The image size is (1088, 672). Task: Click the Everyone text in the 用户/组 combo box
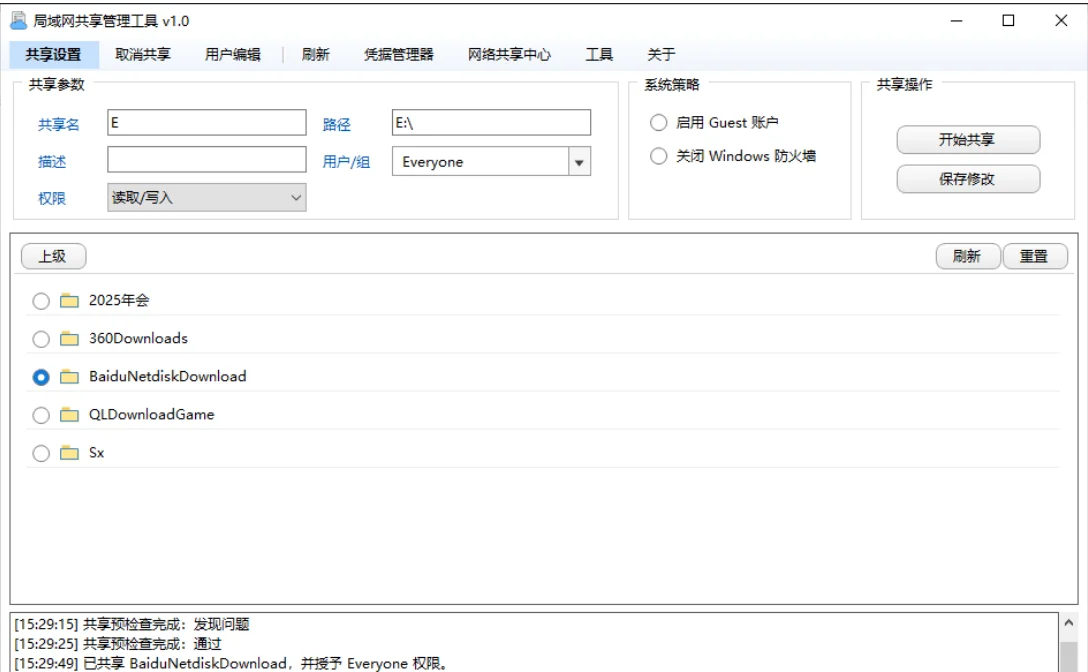(x=433, y=162)
